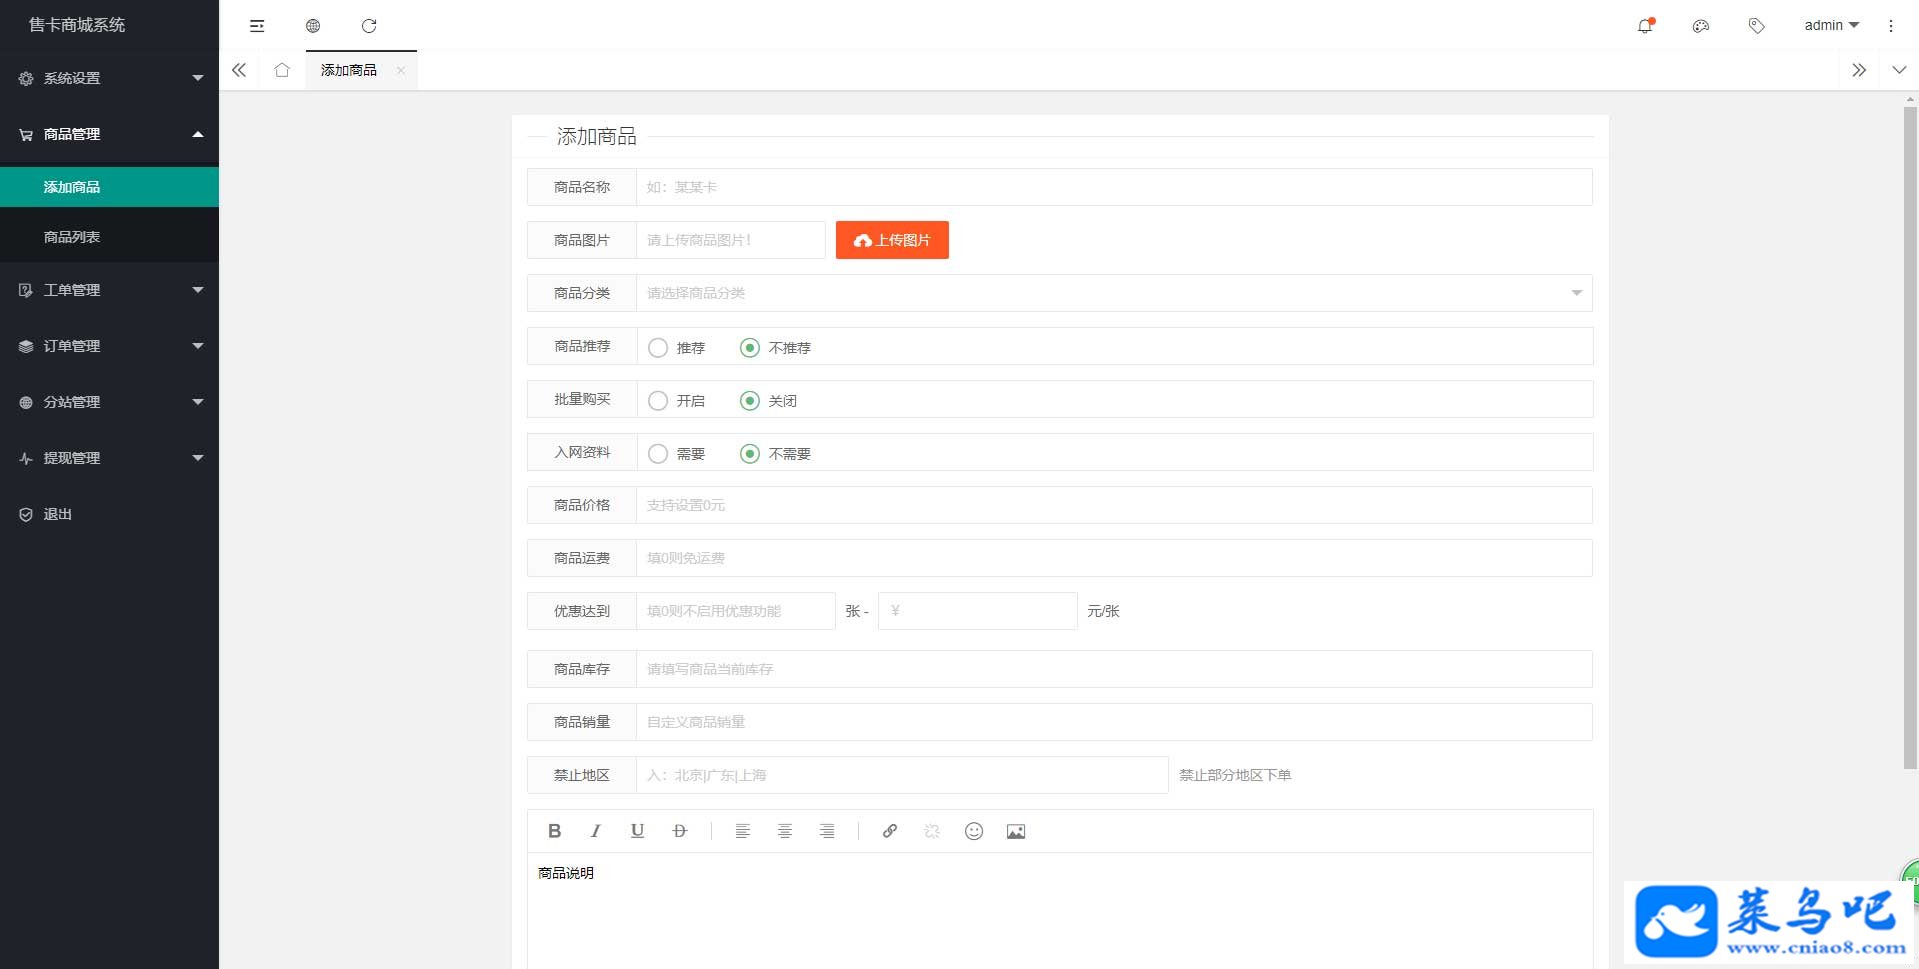This screenshot has height=969, width=1919.
Task: Insert an image in the editor
Action: (1016, 831)
